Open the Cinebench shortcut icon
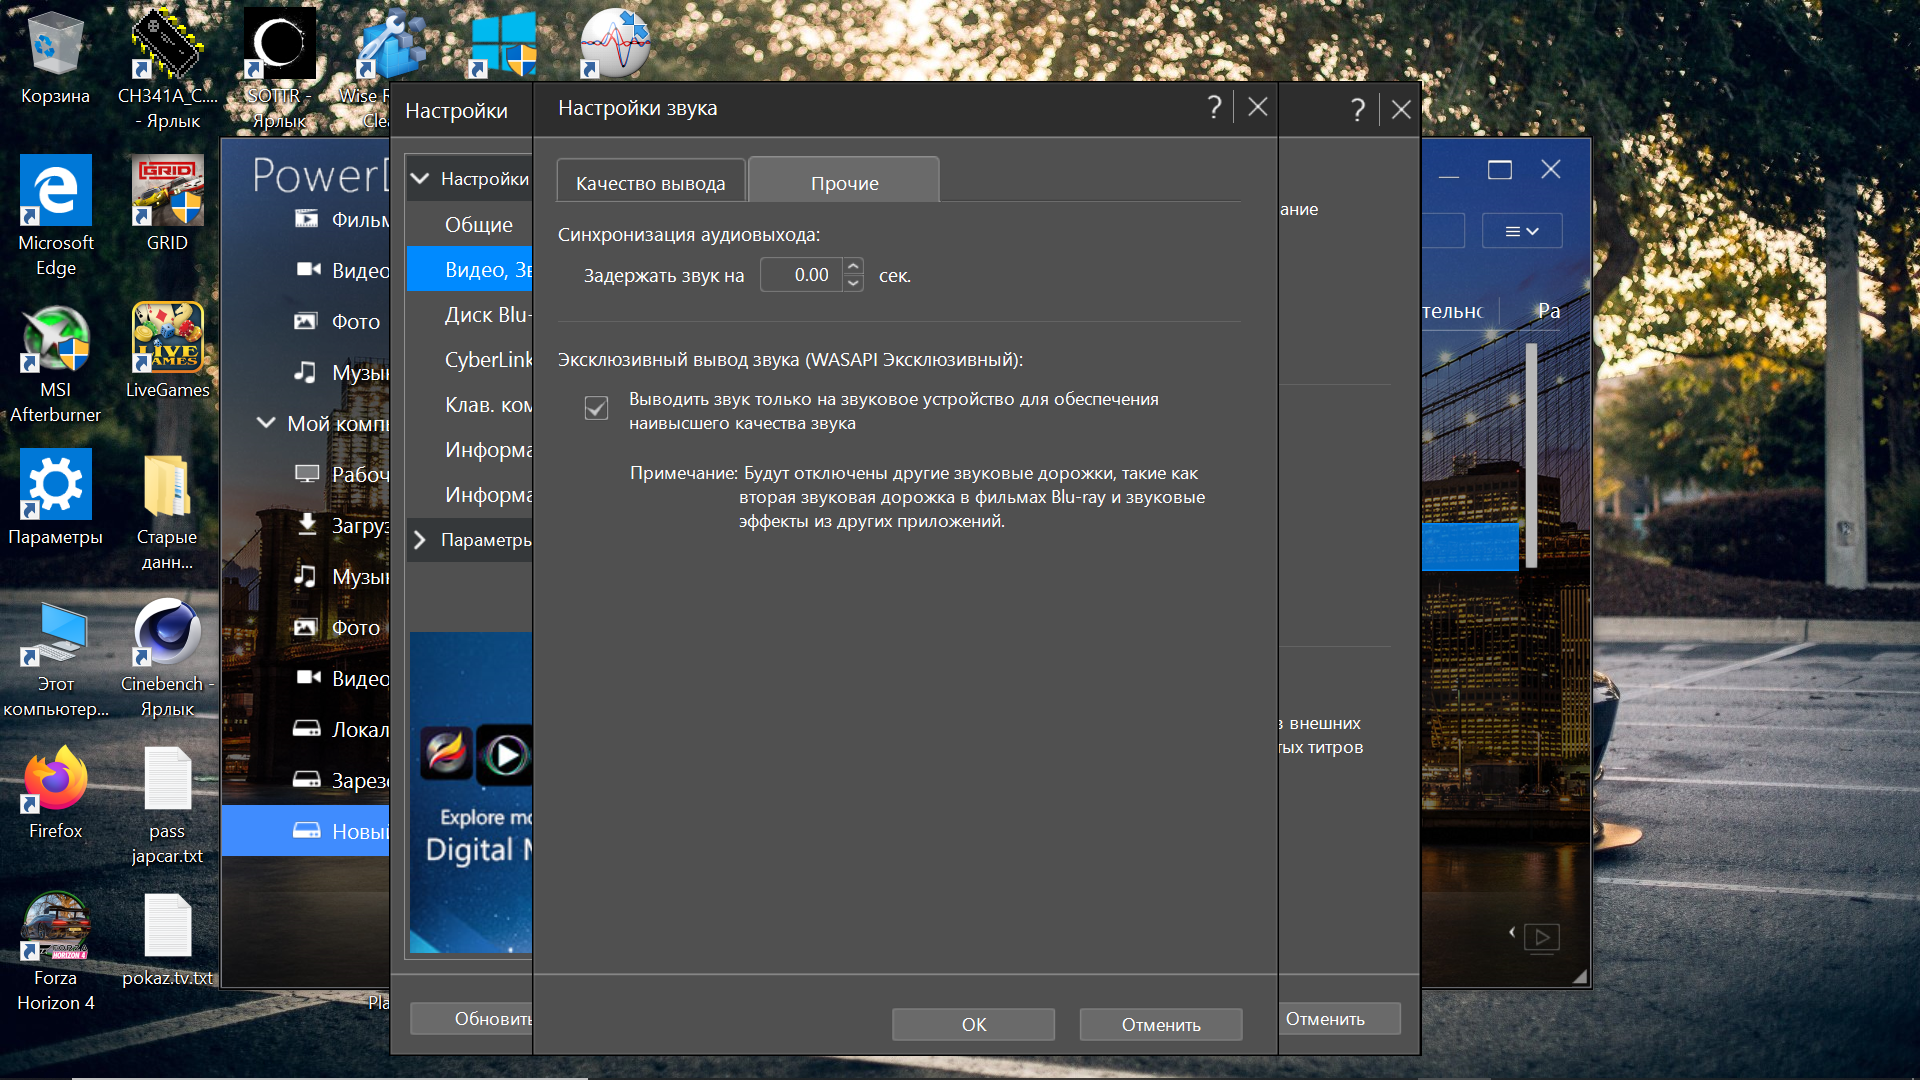The width and height of the screenshot is (1920, 1080). tap(167, 633)
